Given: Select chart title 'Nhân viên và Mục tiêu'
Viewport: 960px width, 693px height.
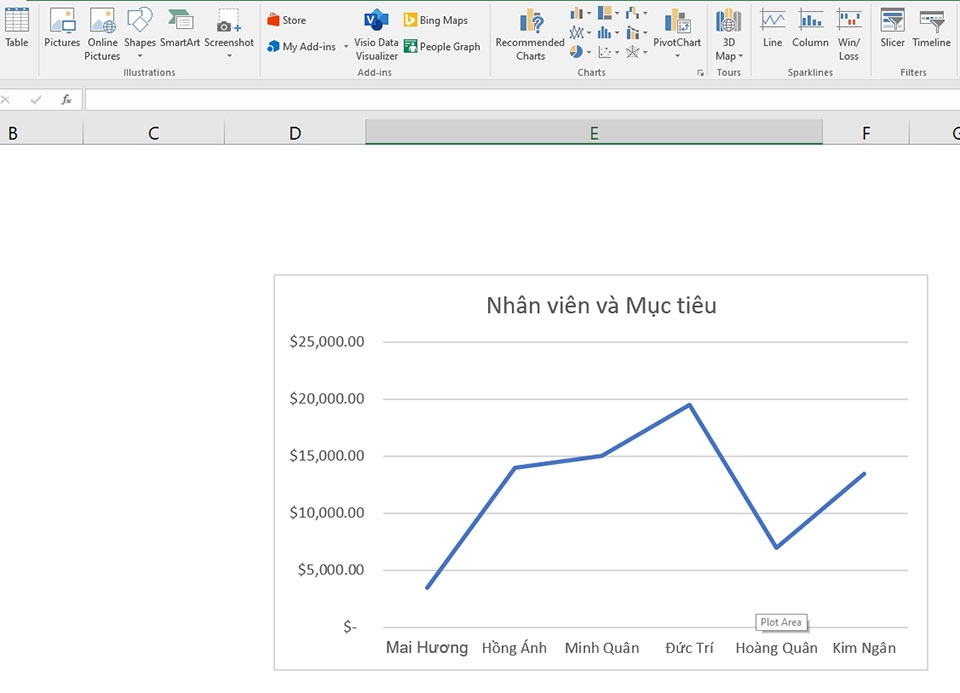Looking at the screenshot, I should 601,305.
